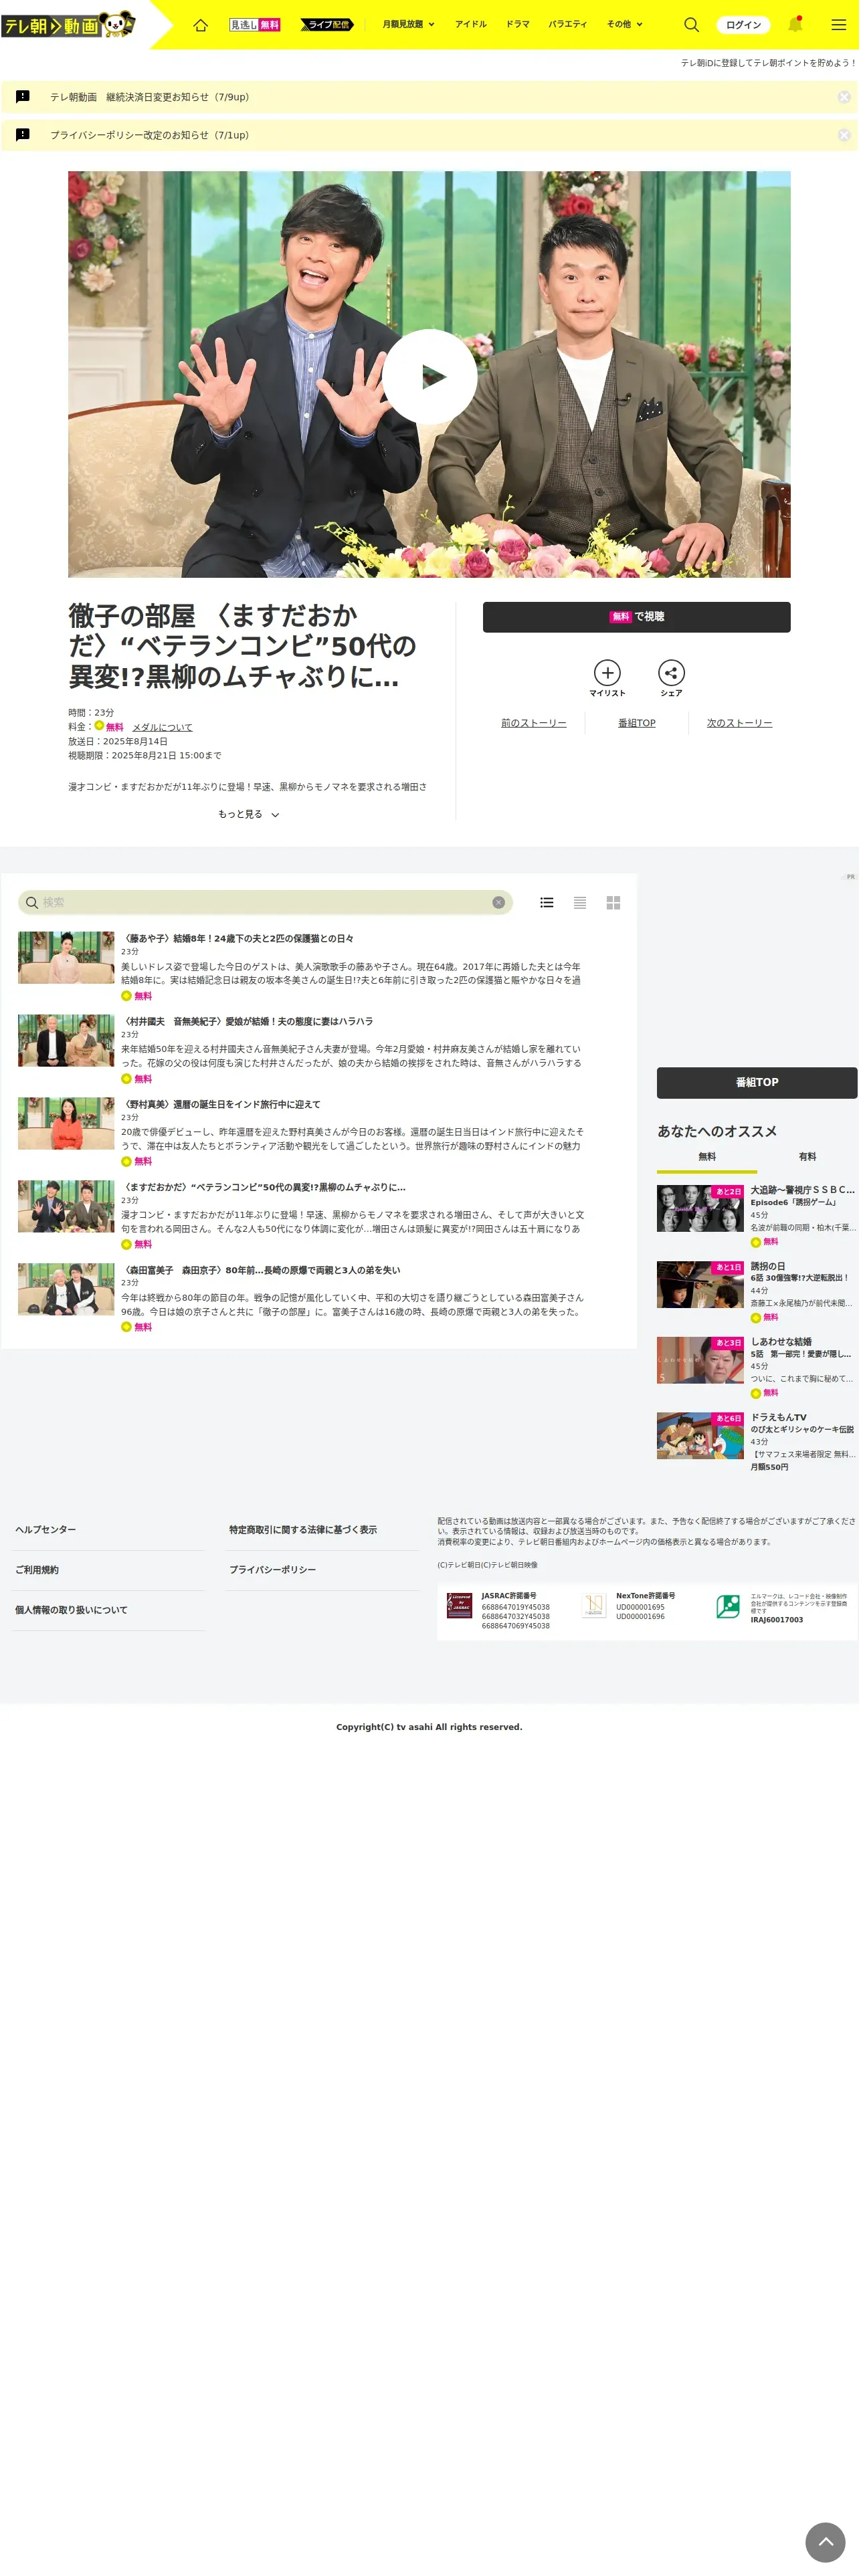Back to top arrow button
Image resolution: width=859 pixels, height=2576 pixels.
tap(825, 2541)
